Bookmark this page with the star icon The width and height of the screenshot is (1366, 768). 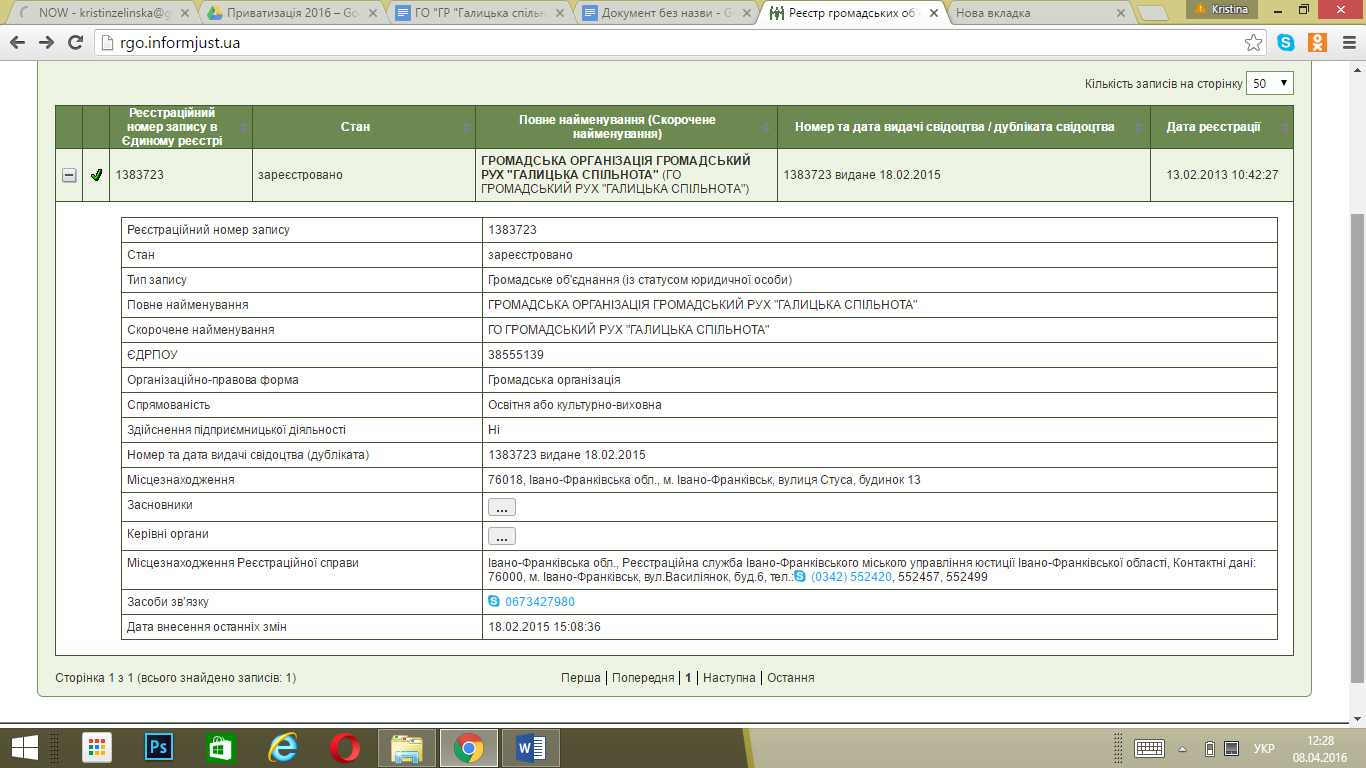pos(1253,43)
